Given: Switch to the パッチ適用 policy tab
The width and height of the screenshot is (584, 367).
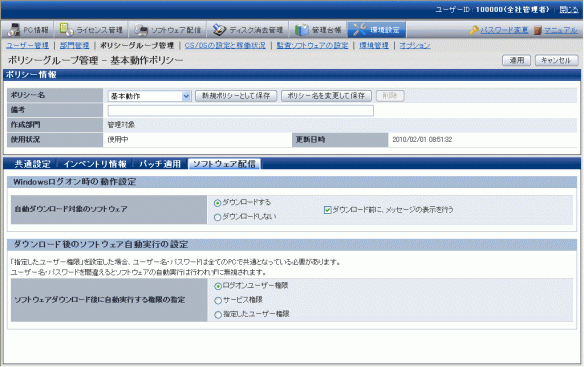Looking at the screenshot, I should pyautogui.click(x=160, y=164).
